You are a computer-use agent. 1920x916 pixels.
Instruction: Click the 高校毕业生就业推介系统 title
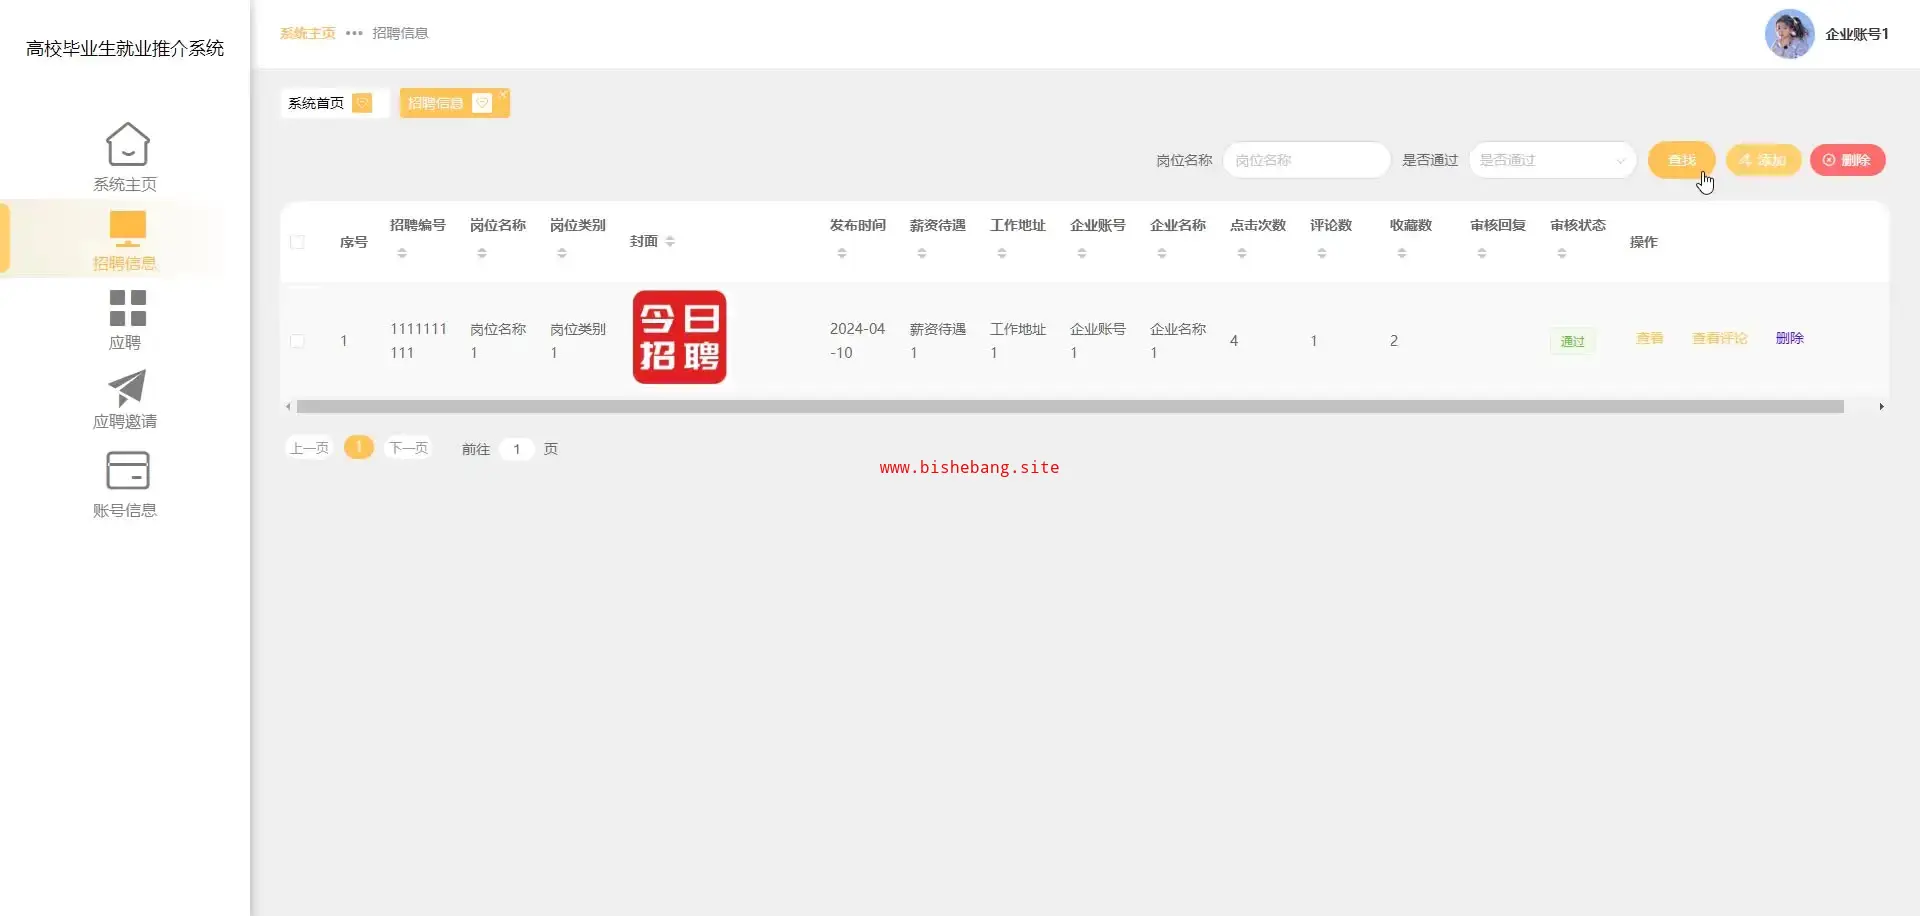point(125,49)
